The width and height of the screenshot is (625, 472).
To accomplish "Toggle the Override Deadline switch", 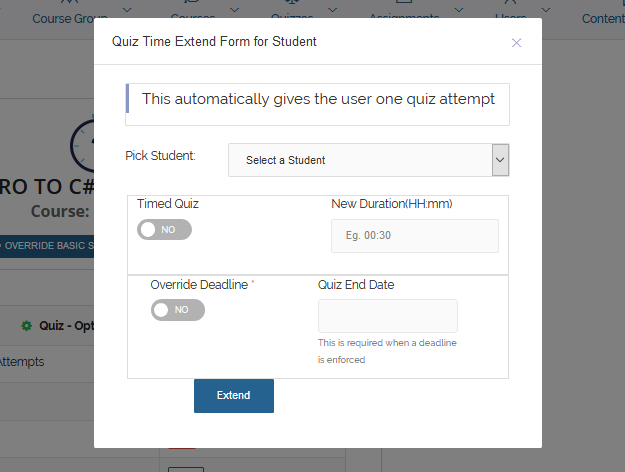I will click(x=178, y=310).
